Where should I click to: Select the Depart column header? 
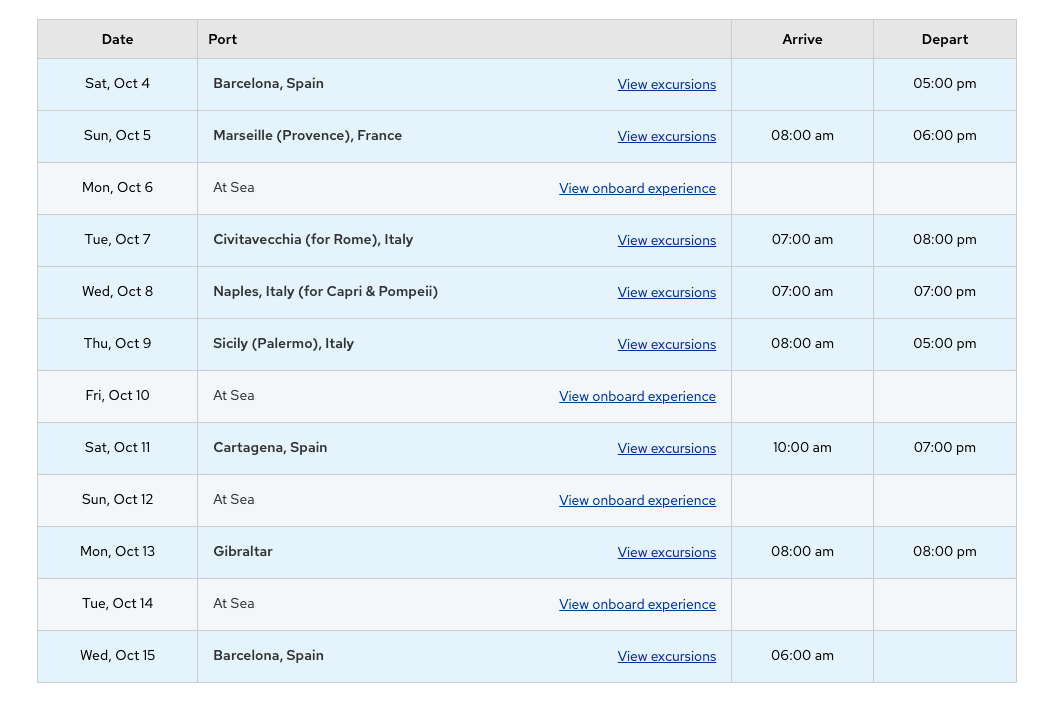tap(944, 39)
